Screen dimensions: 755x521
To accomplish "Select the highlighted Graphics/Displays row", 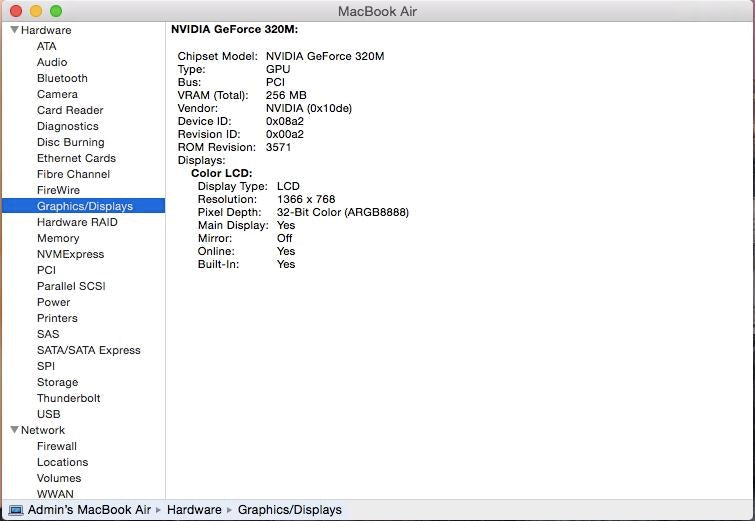I will pyautogui.click(x=83, y=206).
